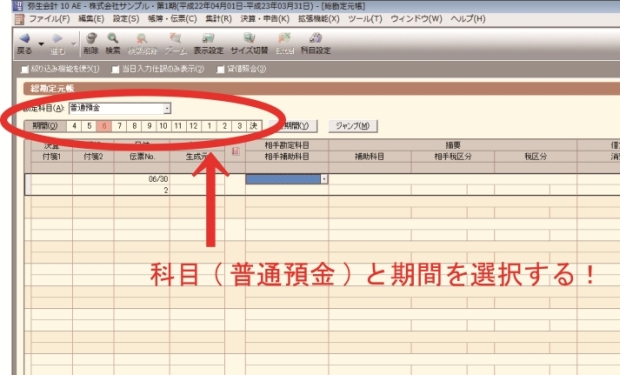Image resolution: width=620 pixels, height=375 pixels.
Task: Click the 摘要 column header
Action: [453, 146]
